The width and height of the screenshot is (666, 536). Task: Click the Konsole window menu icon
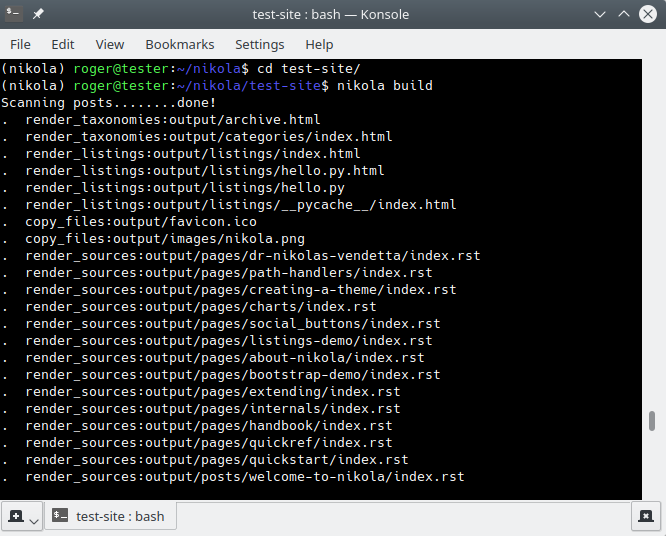(x=15, y=15)
